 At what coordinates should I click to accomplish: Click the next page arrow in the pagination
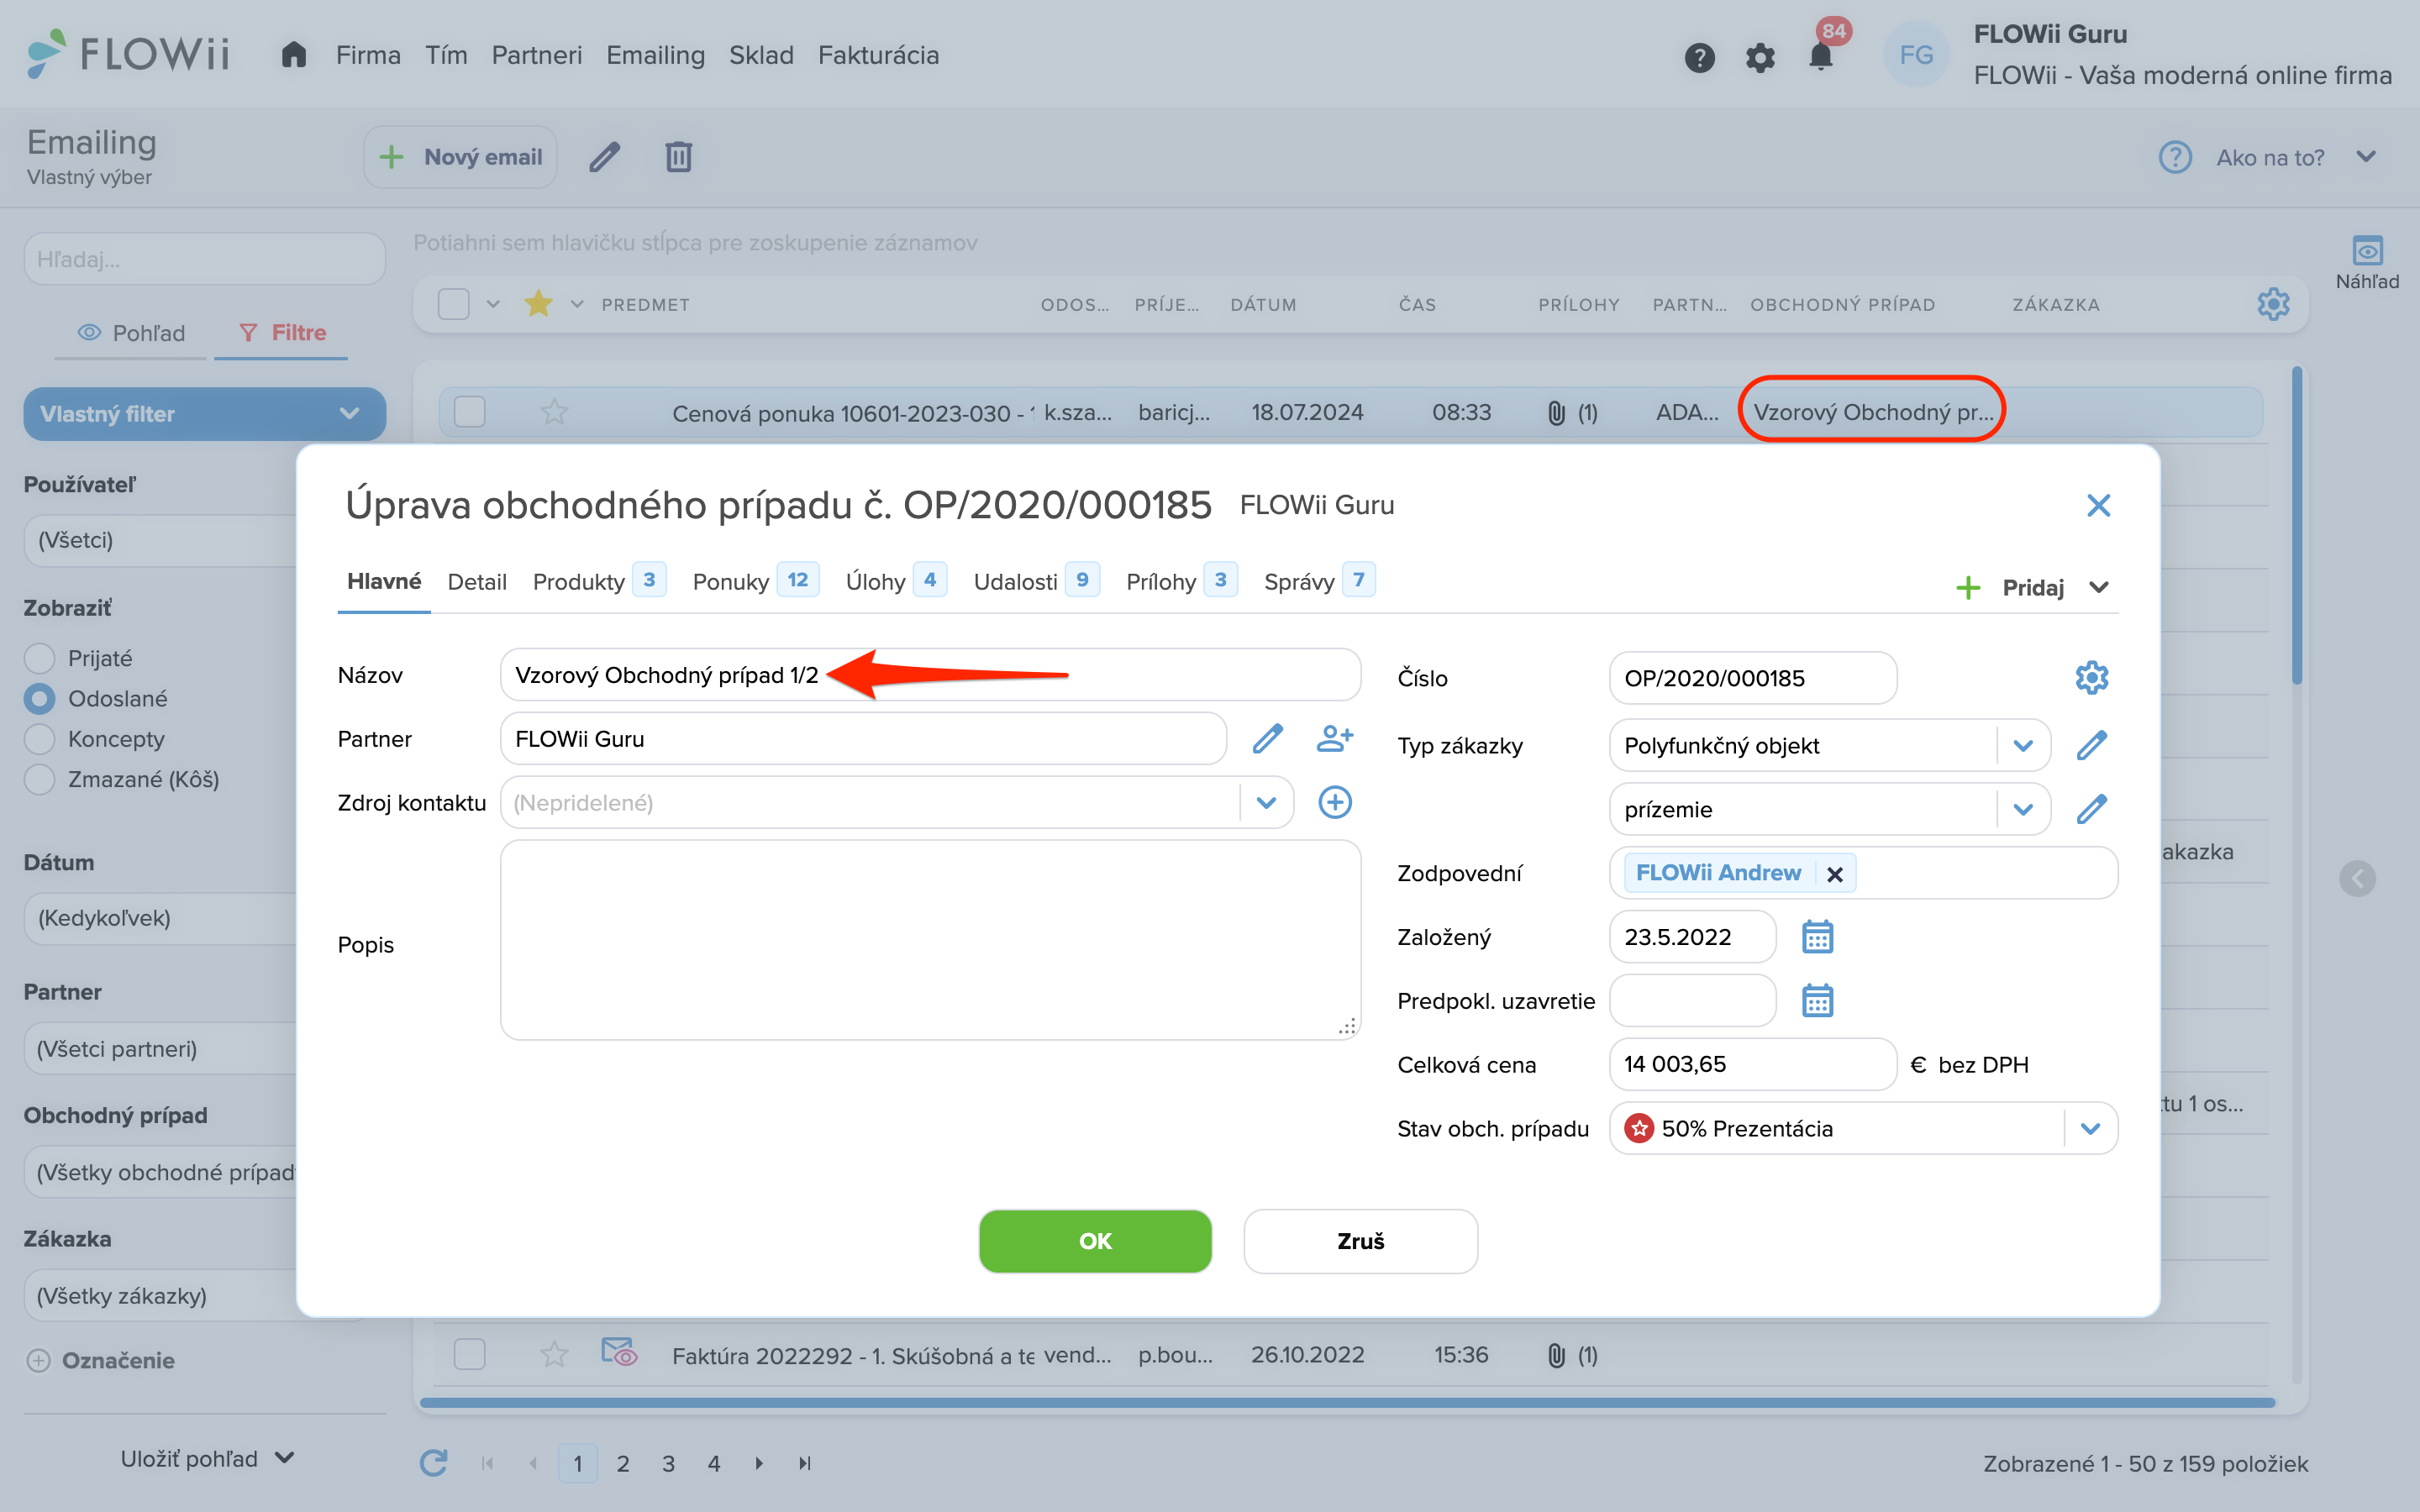click(759, 1463)
